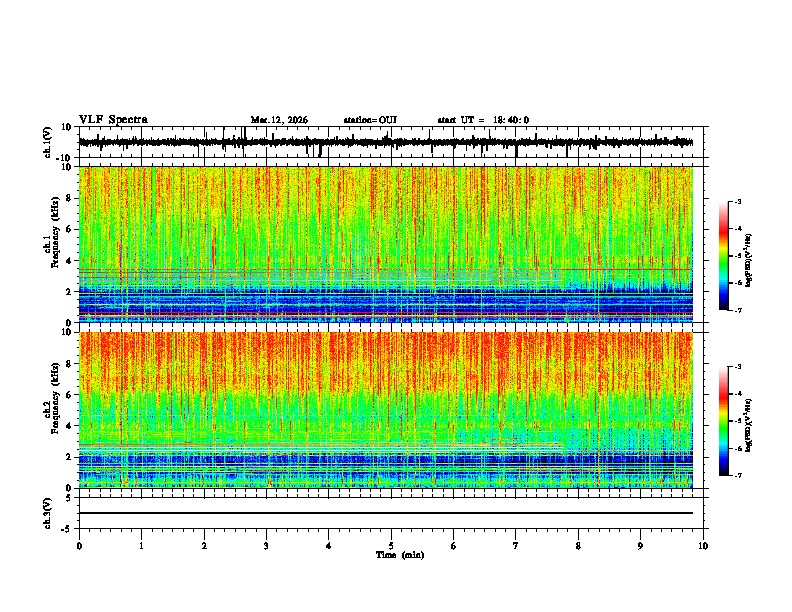792x612 pixels.
Task: Click inside the ch.1 spectrogram panel
Action: click(386, 244)
